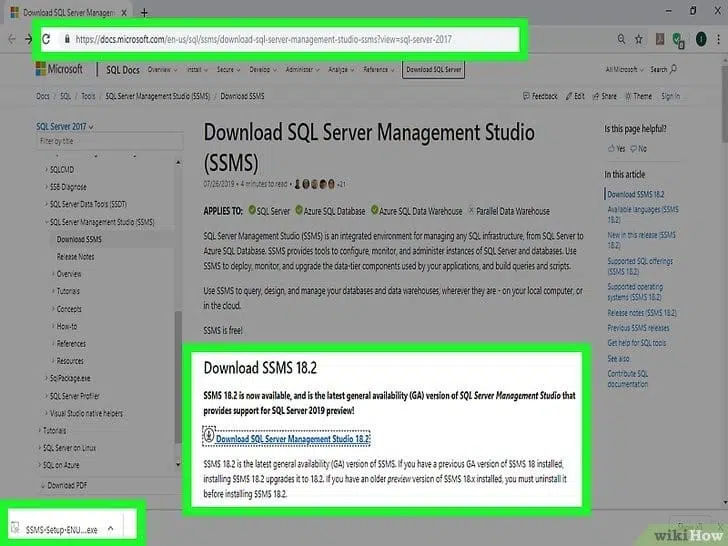Switch the page Theme
Viewport: 728px width, 546px height.
coord(638,96)
